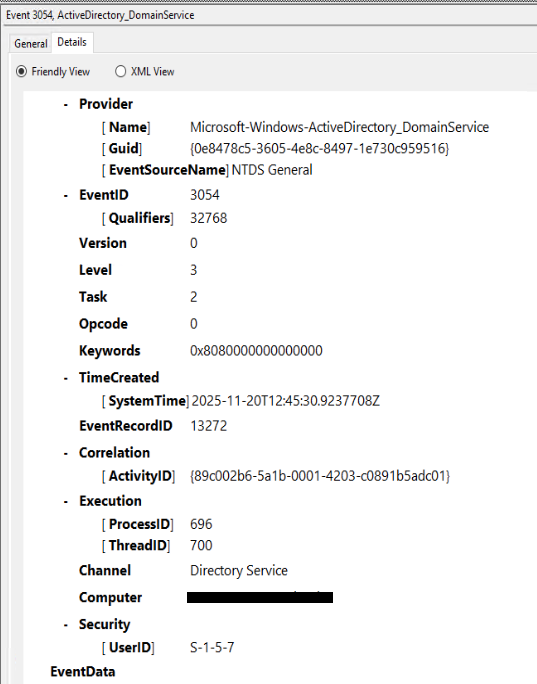Click the Version label
This screenshot has height=684, width=537.
(x=103, y=243)
